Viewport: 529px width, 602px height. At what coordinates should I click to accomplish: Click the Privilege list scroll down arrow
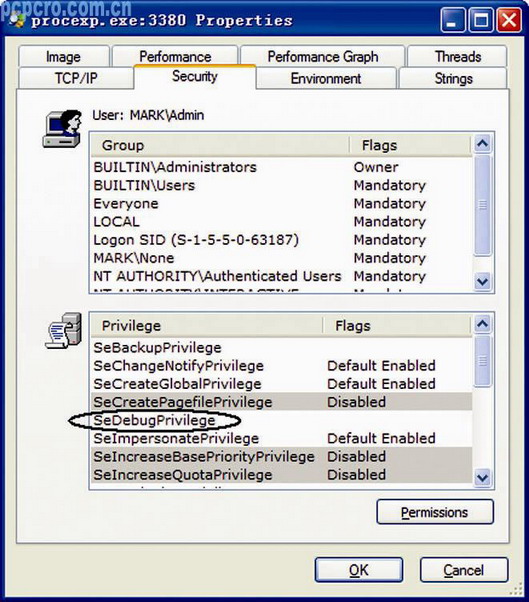point(482,478)
